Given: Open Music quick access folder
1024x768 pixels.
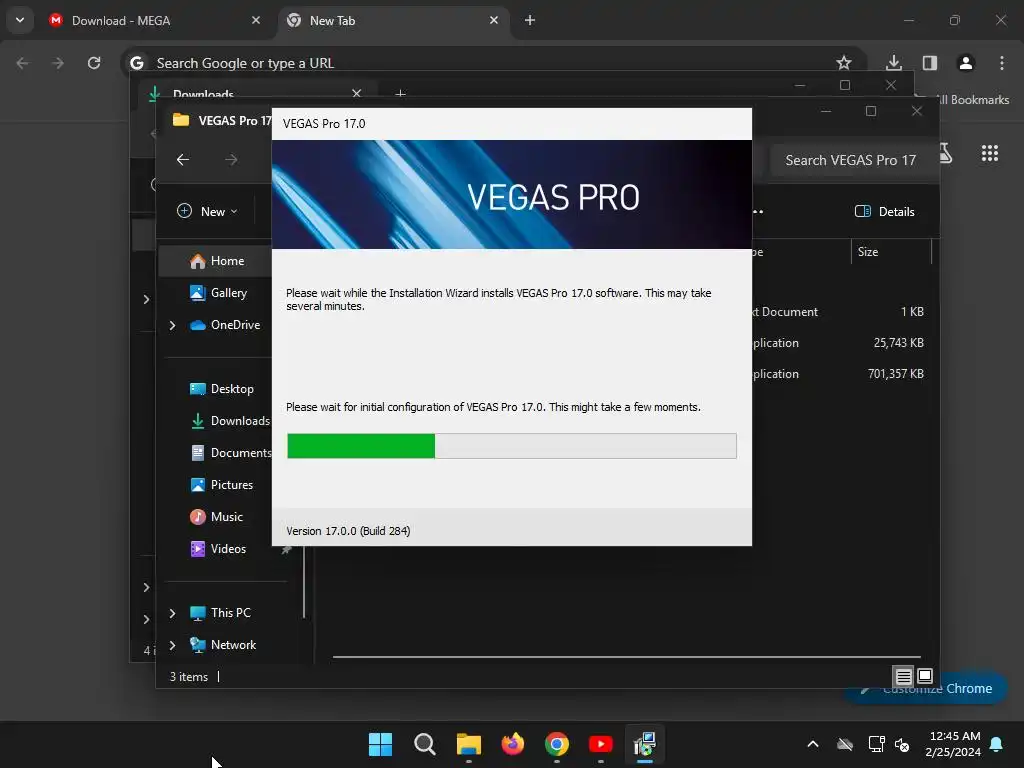Looking at the screenshot, I should coord(226,517).
